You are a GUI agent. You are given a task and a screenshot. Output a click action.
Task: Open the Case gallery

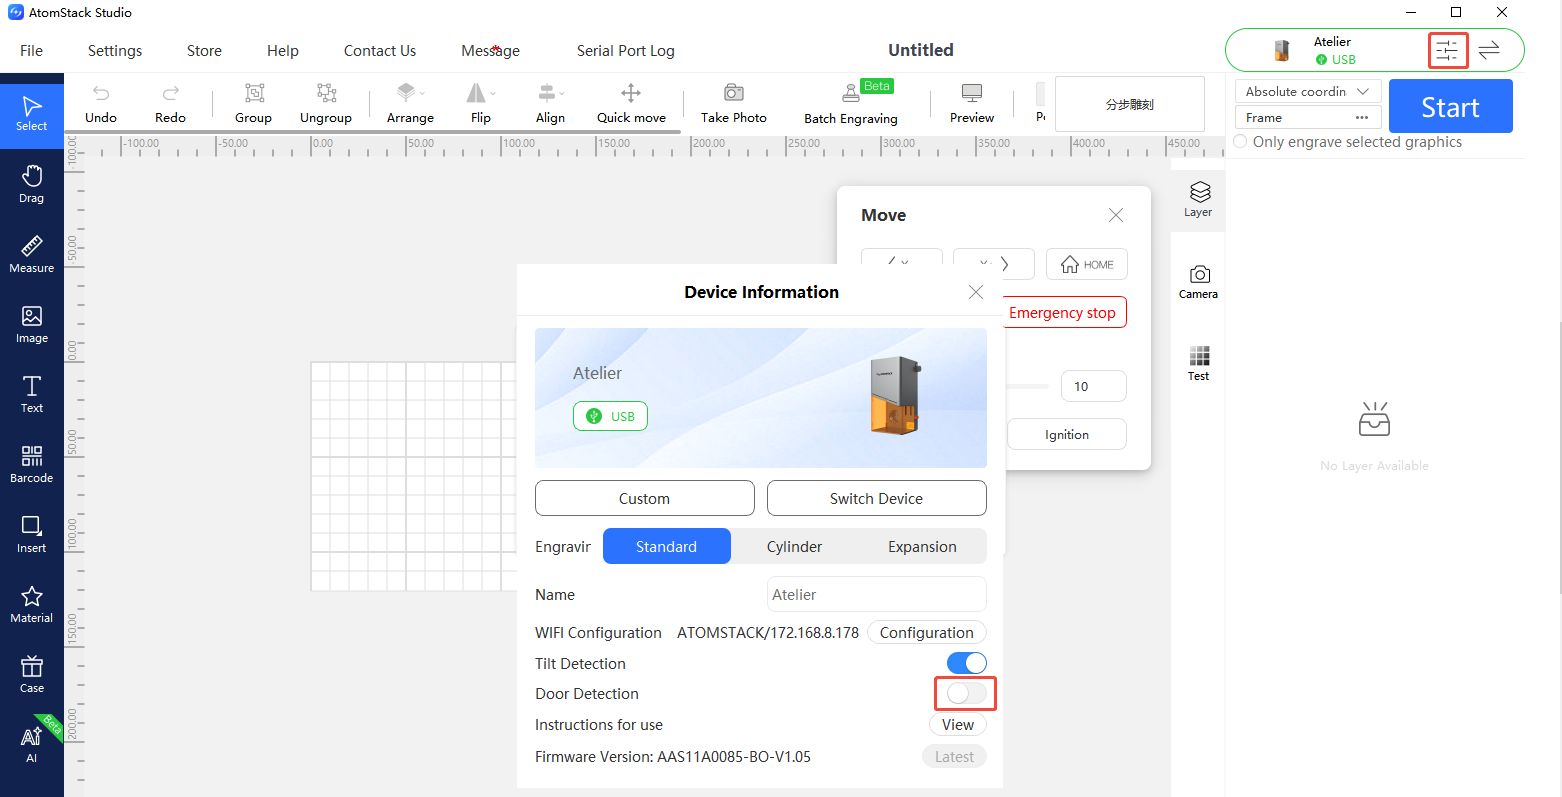(x=32, y=674)
